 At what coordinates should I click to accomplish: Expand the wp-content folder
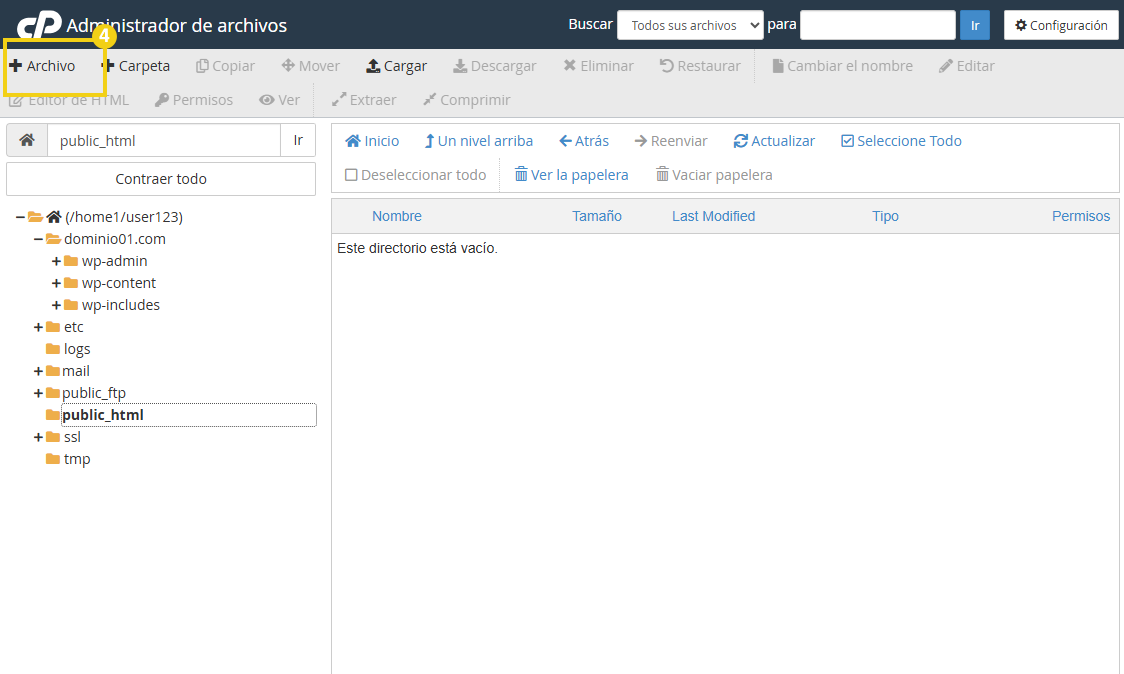56,283
